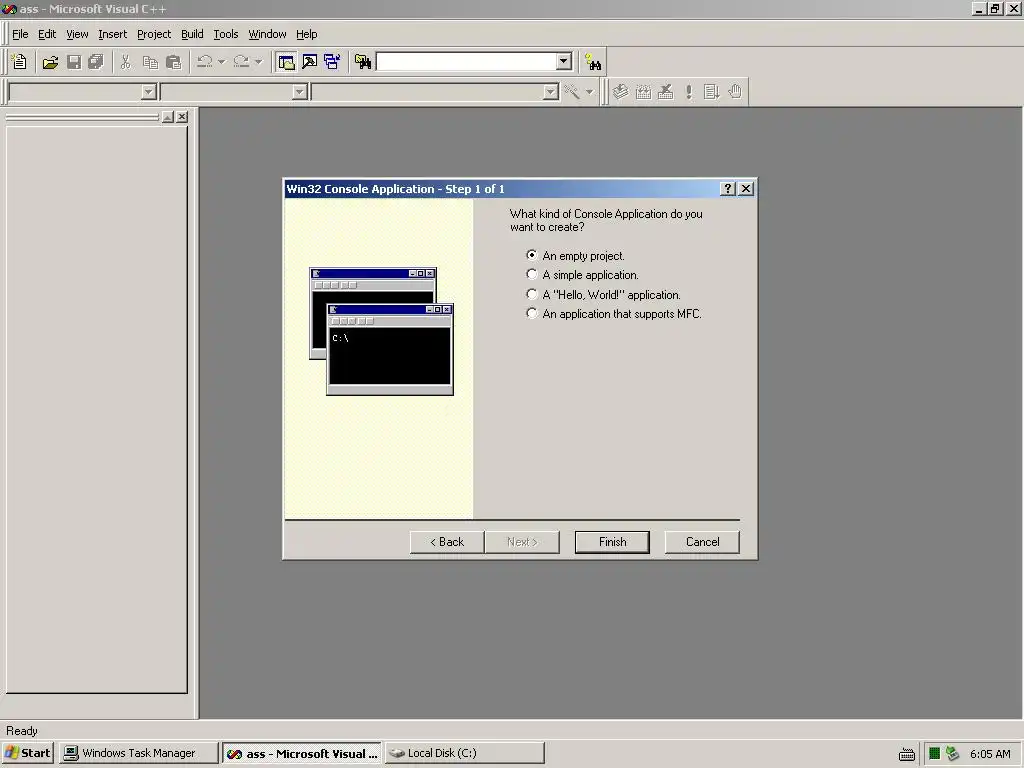
Task: Click the Compile icon in Build toolbar
Action: 620,92
